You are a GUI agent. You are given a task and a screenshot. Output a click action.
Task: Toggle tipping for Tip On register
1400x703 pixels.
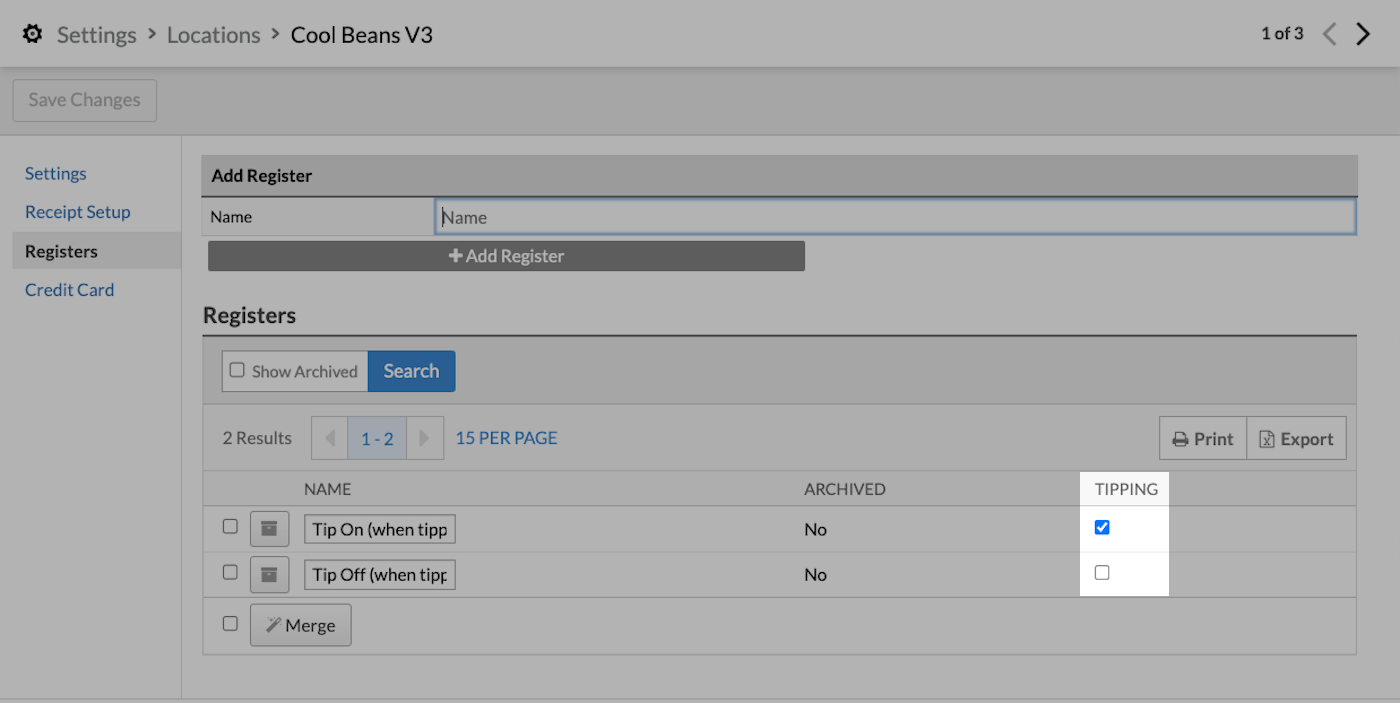coord(1102,527)
